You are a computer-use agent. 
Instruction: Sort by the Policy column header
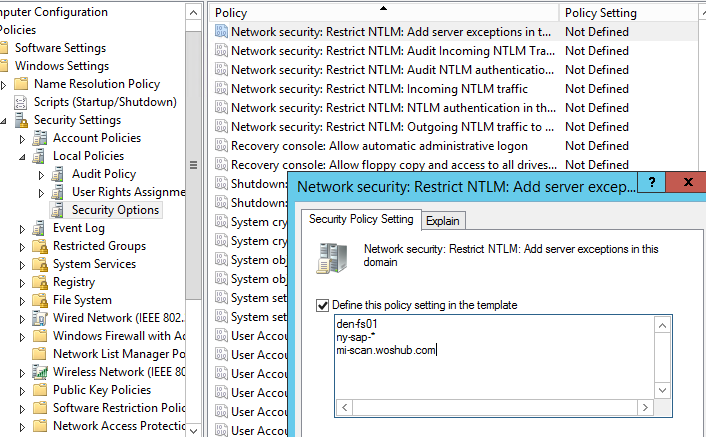pos(384,13)
